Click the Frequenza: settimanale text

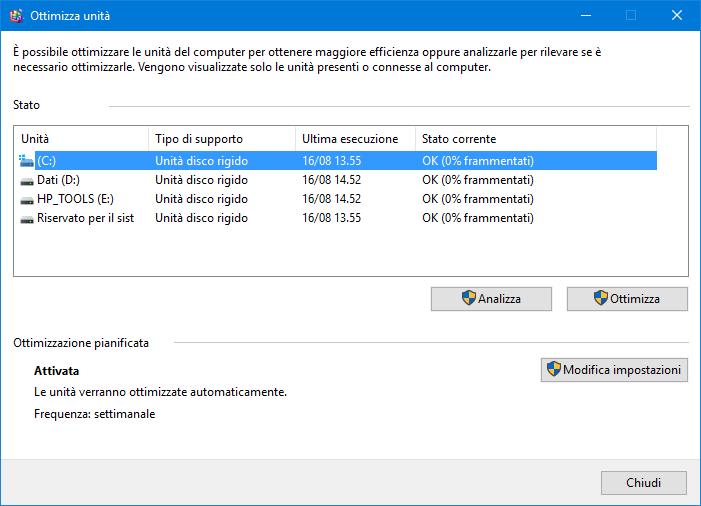(x=94, y=414)
